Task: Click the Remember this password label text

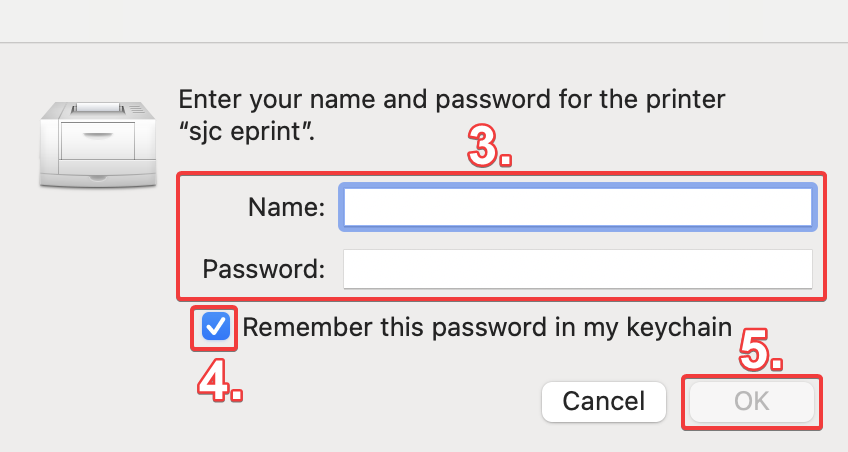Action: click(x=487, y=327)
